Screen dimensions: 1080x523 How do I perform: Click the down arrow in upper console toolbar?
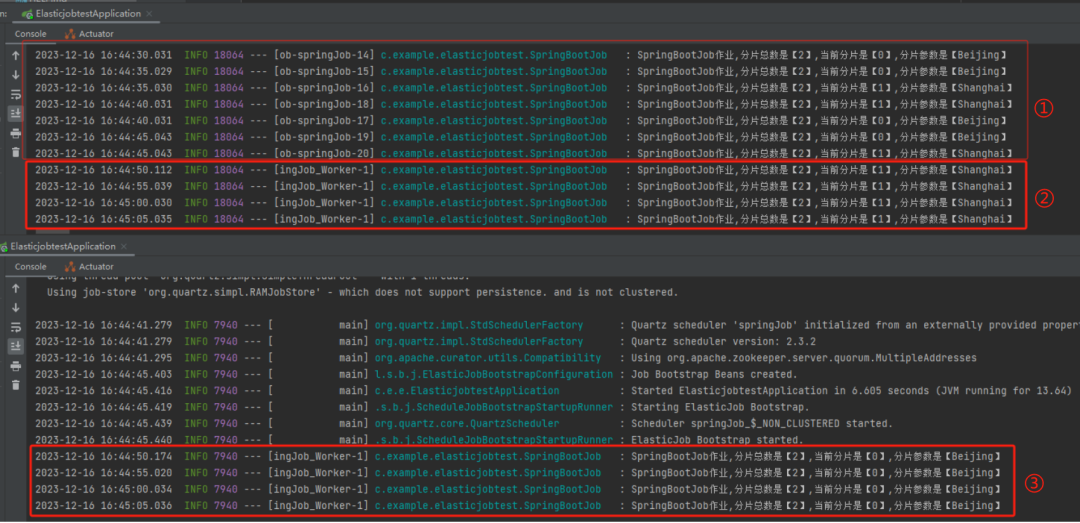[15, 74]
